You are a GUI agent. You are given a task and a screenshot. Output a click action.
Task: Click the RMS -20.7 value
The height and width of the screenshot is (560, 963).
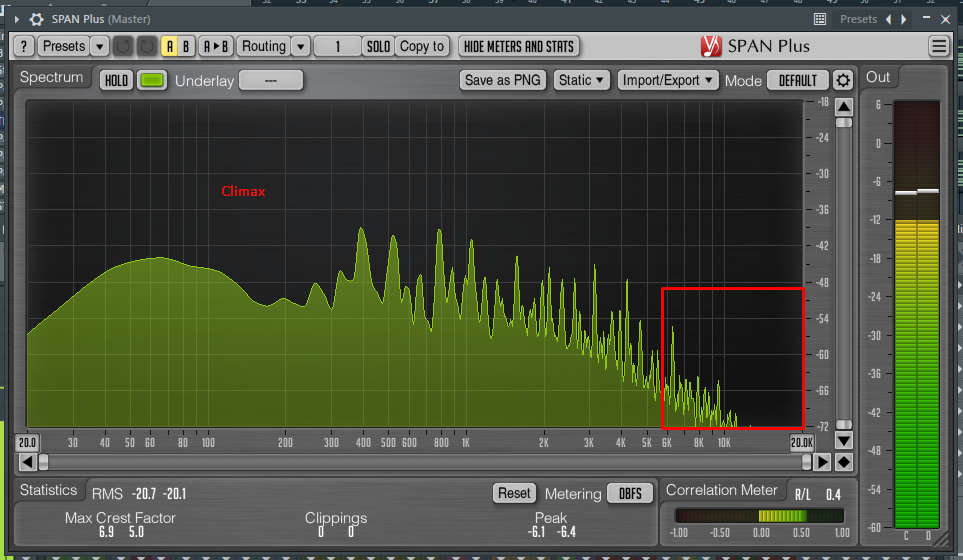[144, 494]
